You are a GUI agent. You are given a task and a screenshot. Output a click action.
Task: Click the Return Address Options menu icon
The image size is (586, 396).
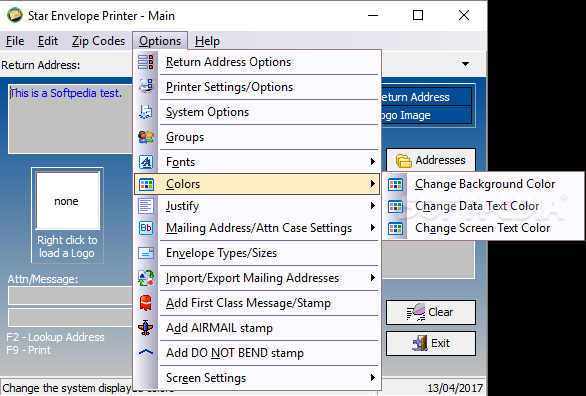point(146,62)
